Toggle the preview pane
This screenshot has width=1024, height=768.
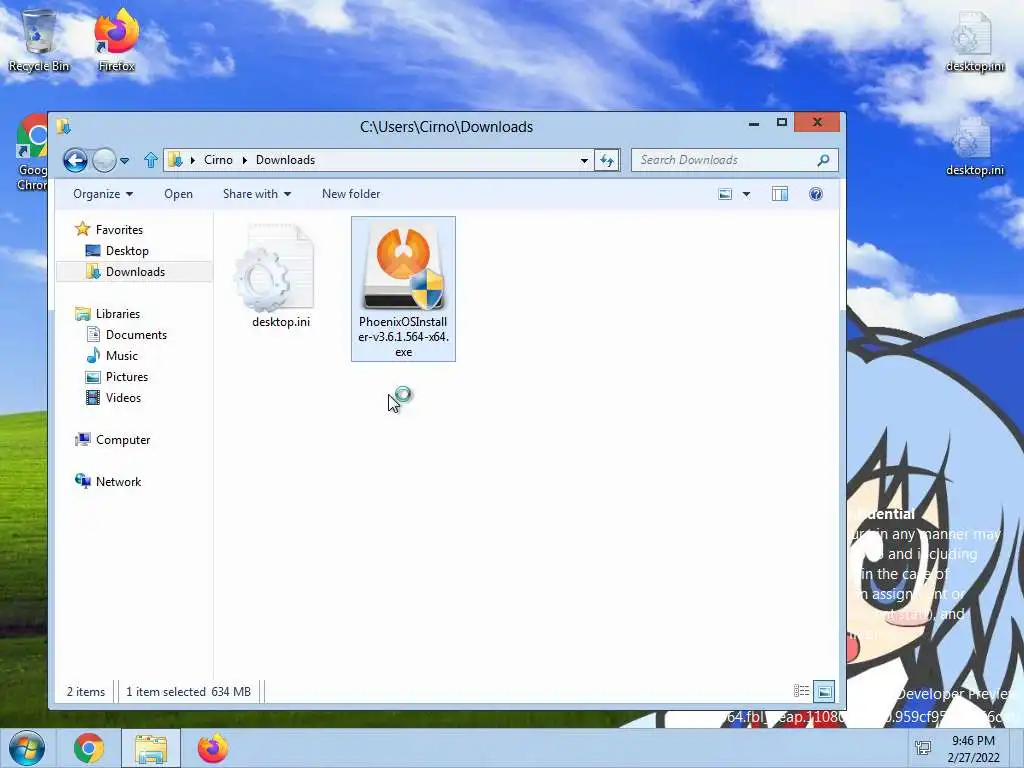(x=780, y=194)
